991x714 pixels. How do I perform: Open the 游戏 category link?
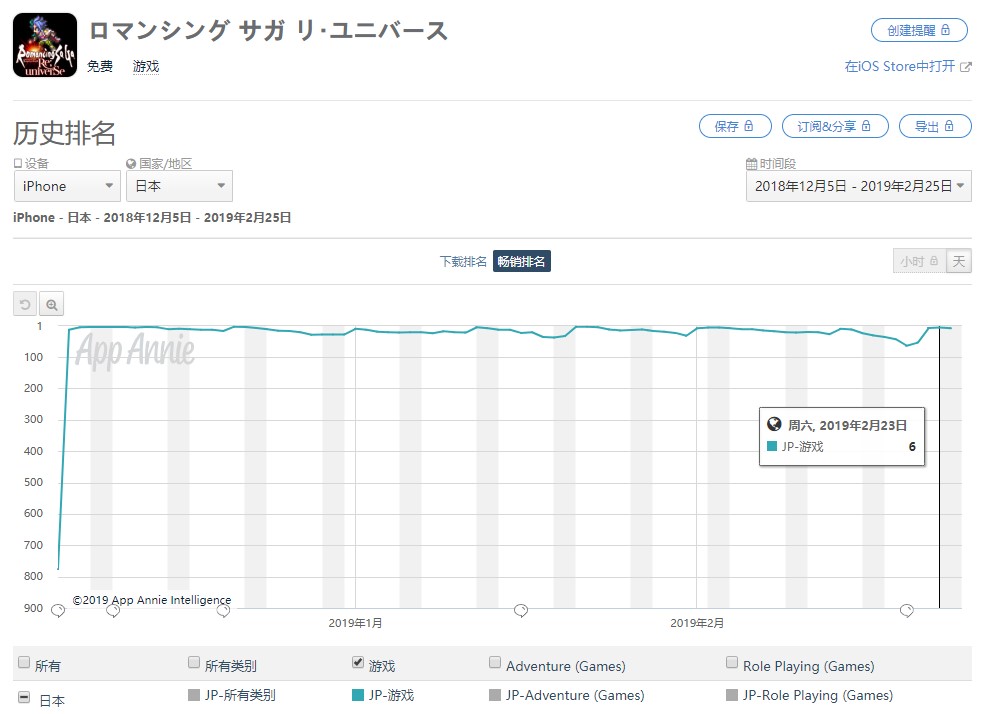coord(146,66)
